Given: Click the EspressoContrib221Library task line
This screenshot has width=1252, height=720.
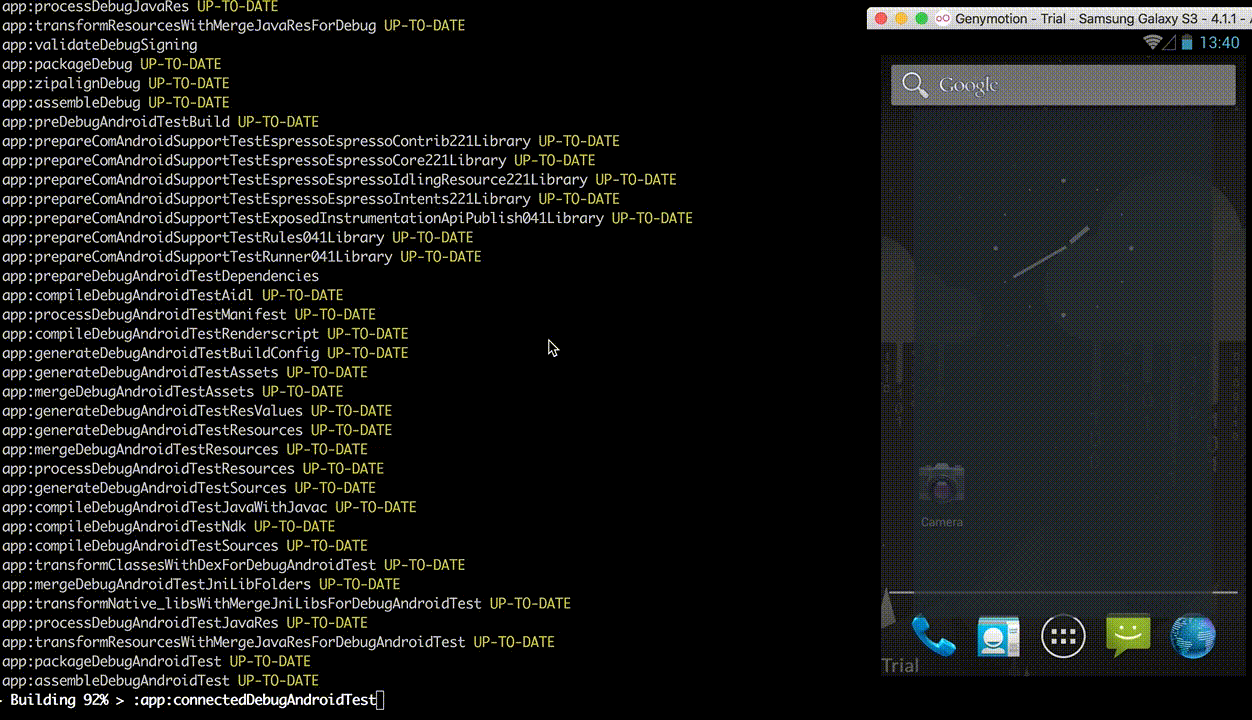Looking at the screenshot, I should (311, 141).
